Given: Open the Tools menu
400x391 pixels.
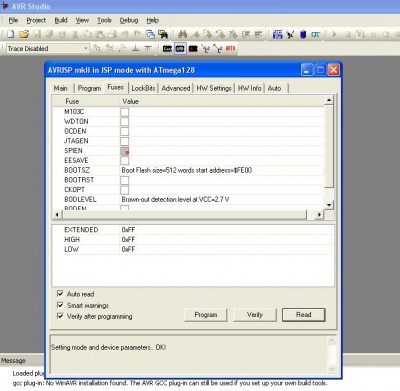Looking at the screenshot, I should [x=104, y=20].
